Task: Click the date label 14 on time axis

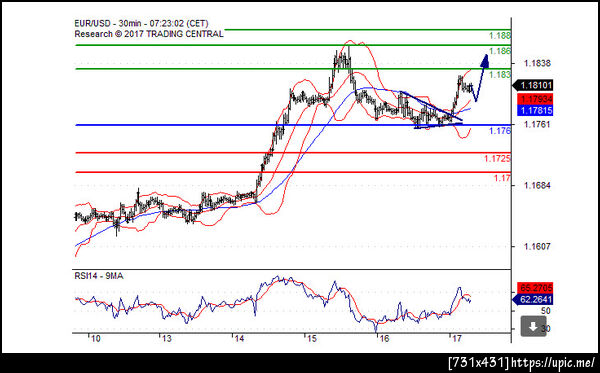Action: click(x=240, y=339)
